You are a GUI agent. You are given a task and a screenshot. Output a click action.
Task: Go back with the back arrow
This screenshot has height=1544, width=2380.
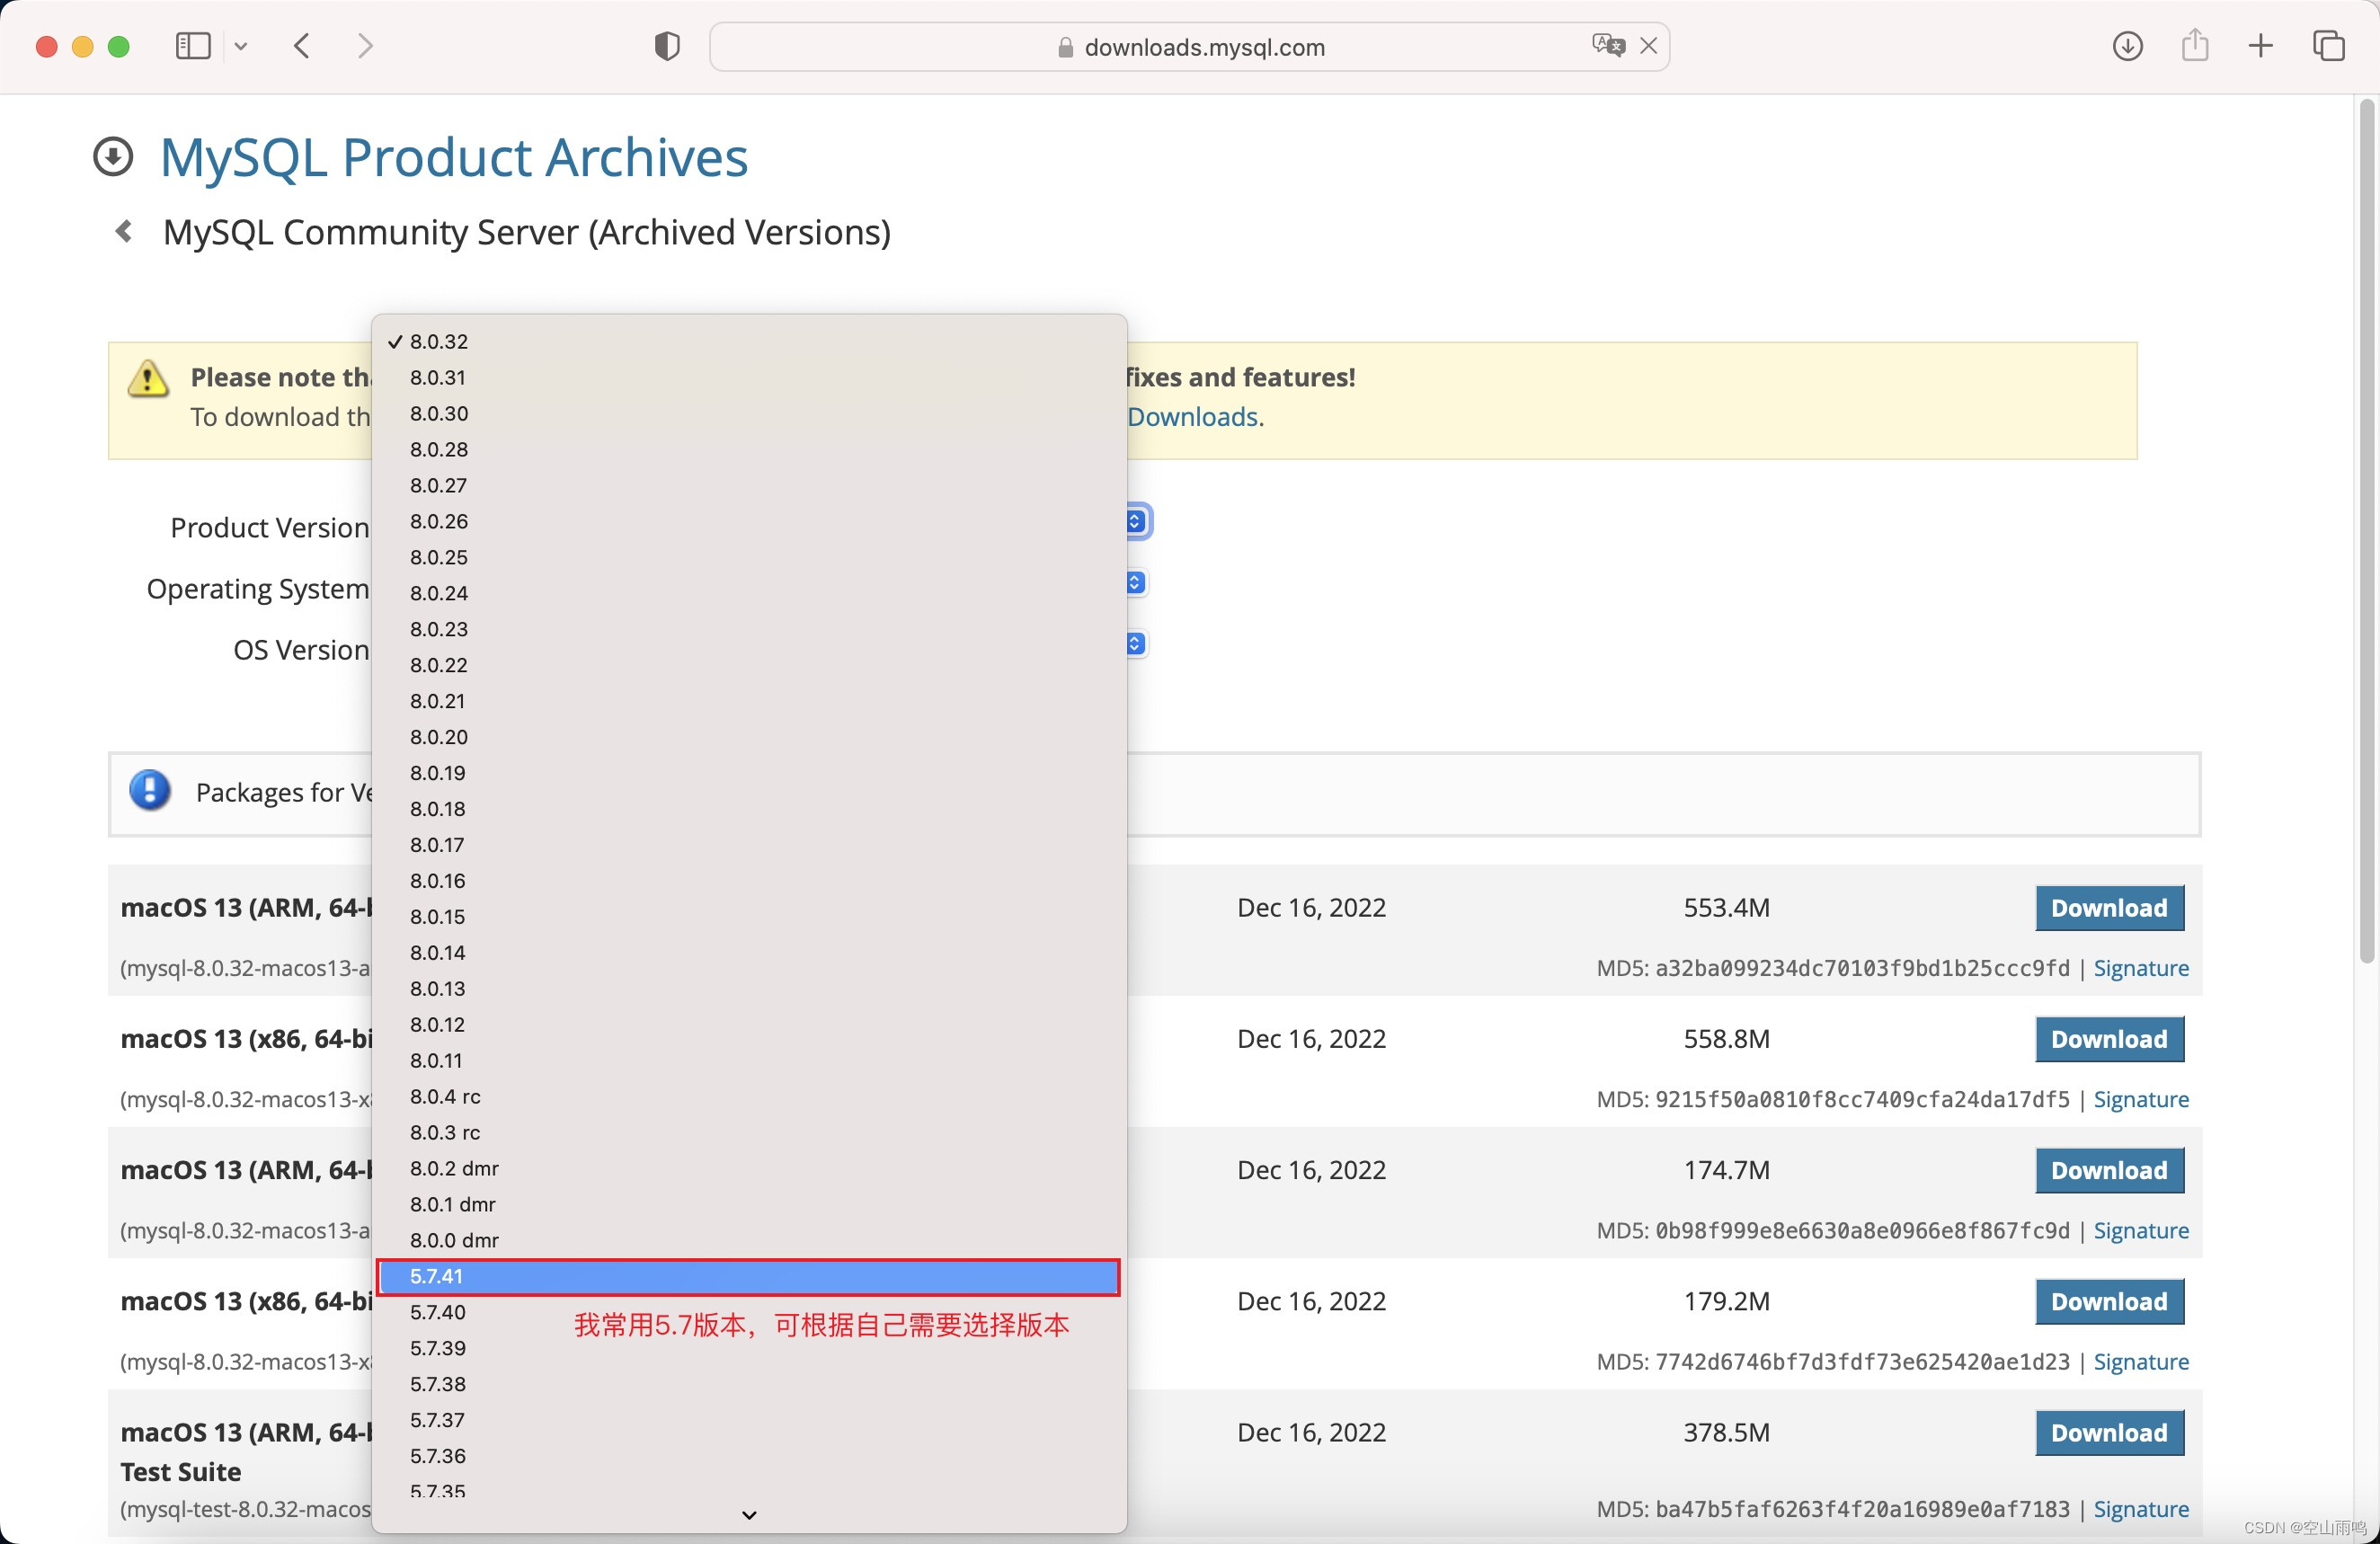[302, 46]
